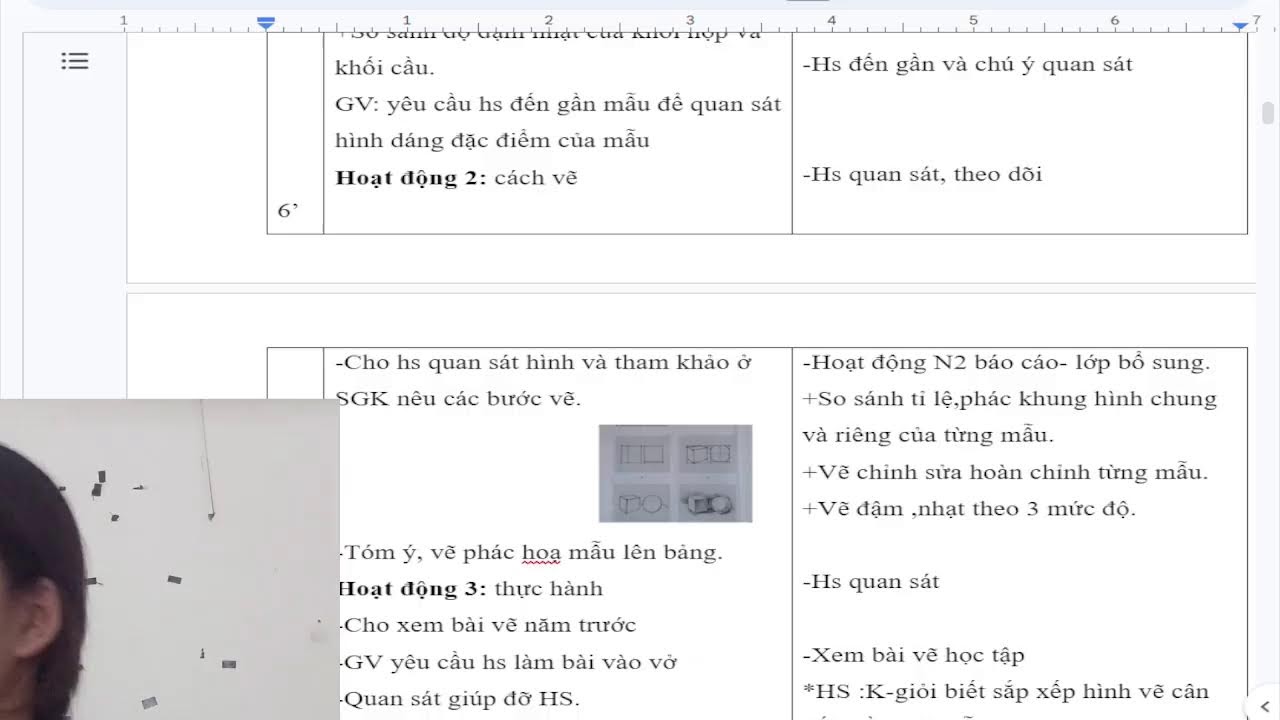Select the left indent marker on ruler
Screen dimensions: 1280x720
click(266, 22)
